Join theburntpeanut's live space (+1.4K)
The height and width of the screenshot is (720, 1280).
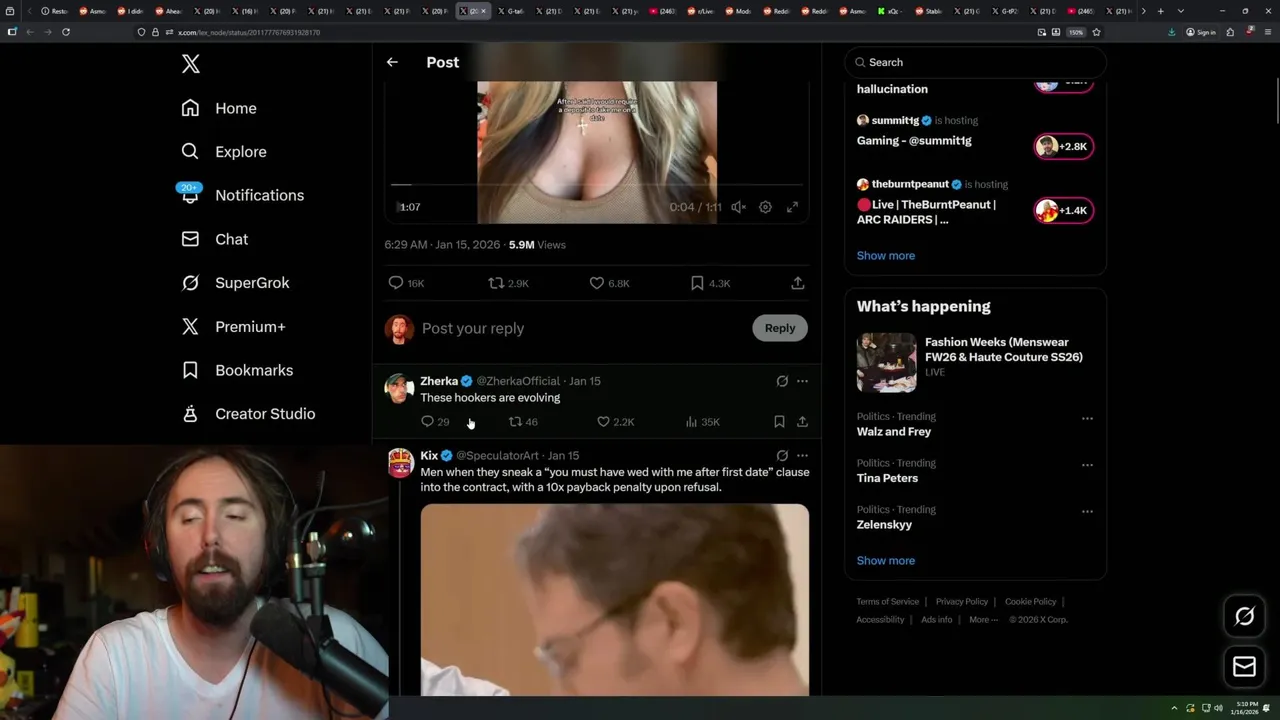(x=1063, y=210)
